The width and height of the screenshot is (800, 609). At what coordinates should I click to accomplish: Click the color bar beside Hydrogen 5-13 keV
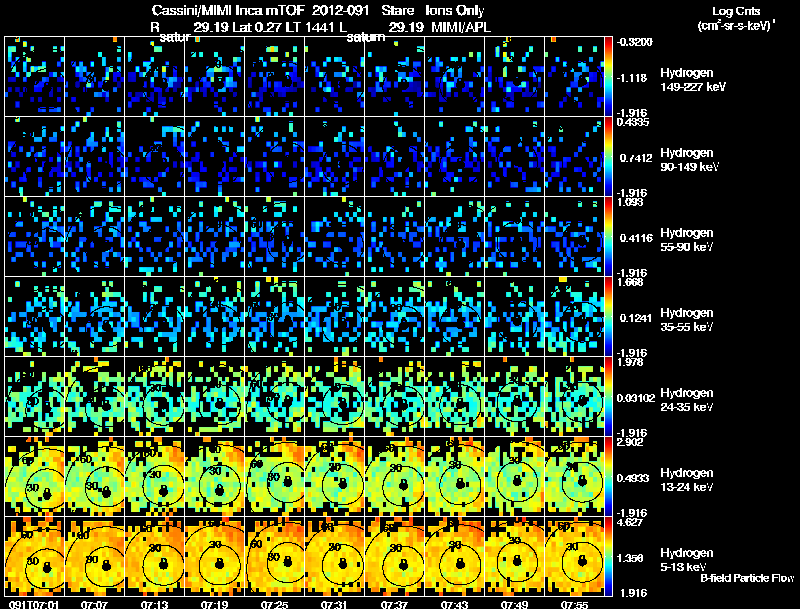608,556
